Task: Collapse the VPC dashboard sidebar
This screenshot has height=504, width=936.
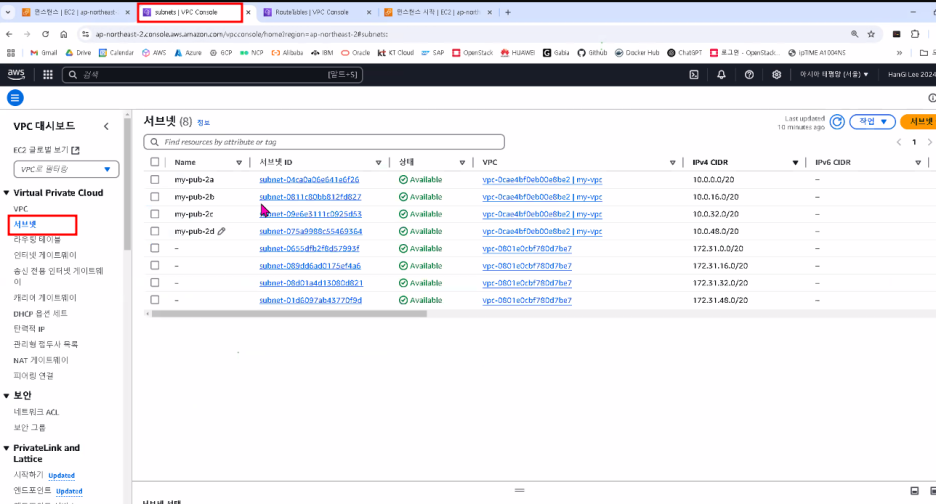Action: point(106,127)
